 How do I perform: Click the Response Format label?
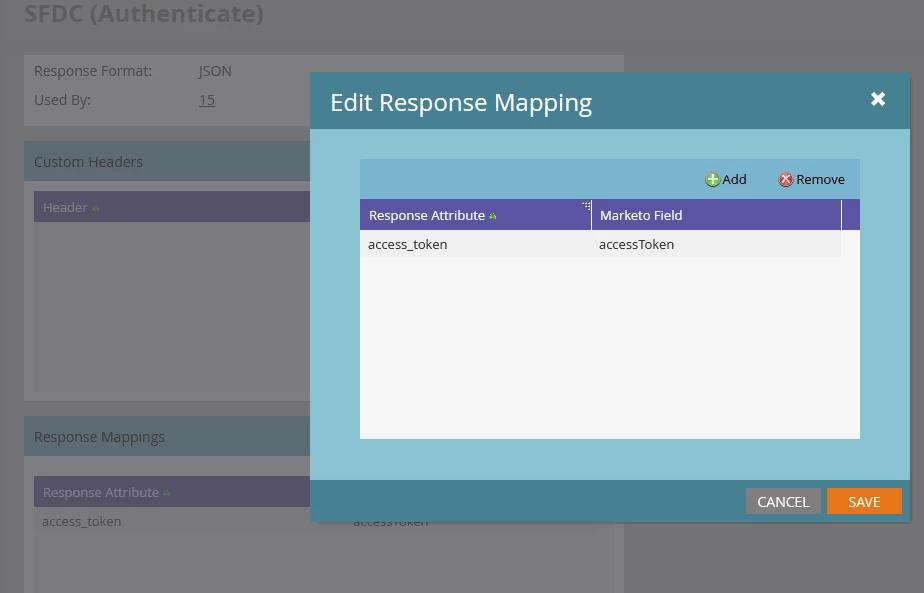(93, 71)
